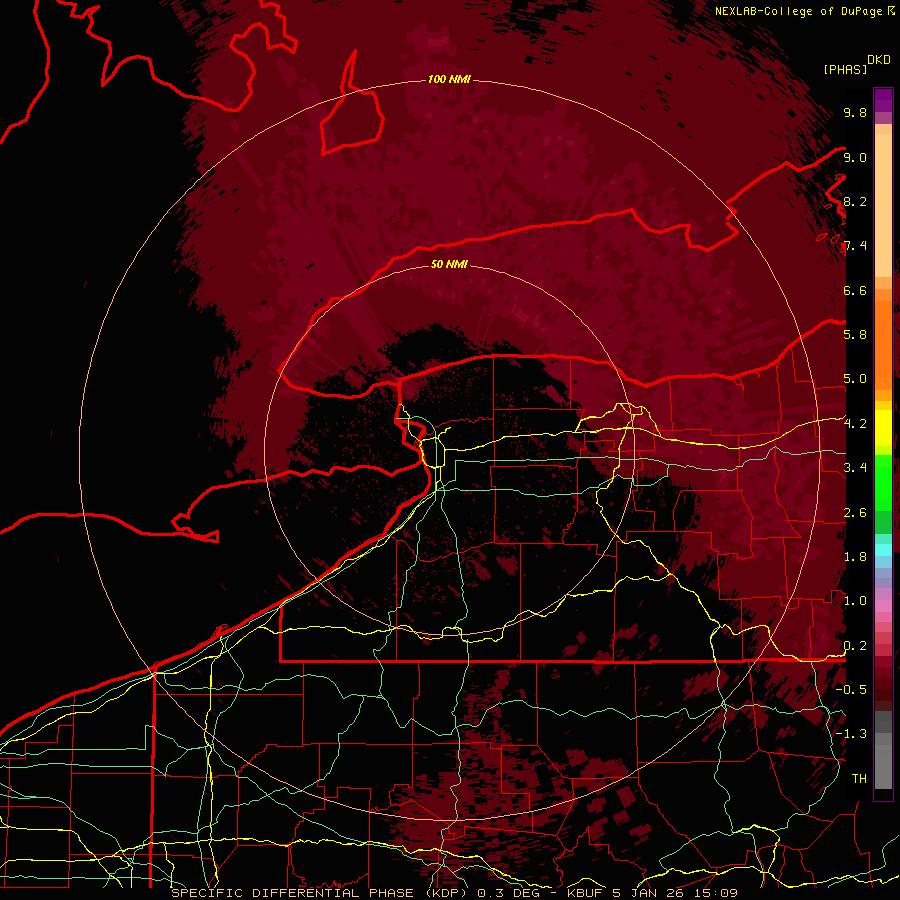Click the 1.0 legend value
Screen dimensions: 900x900
[x=855, y=601]
